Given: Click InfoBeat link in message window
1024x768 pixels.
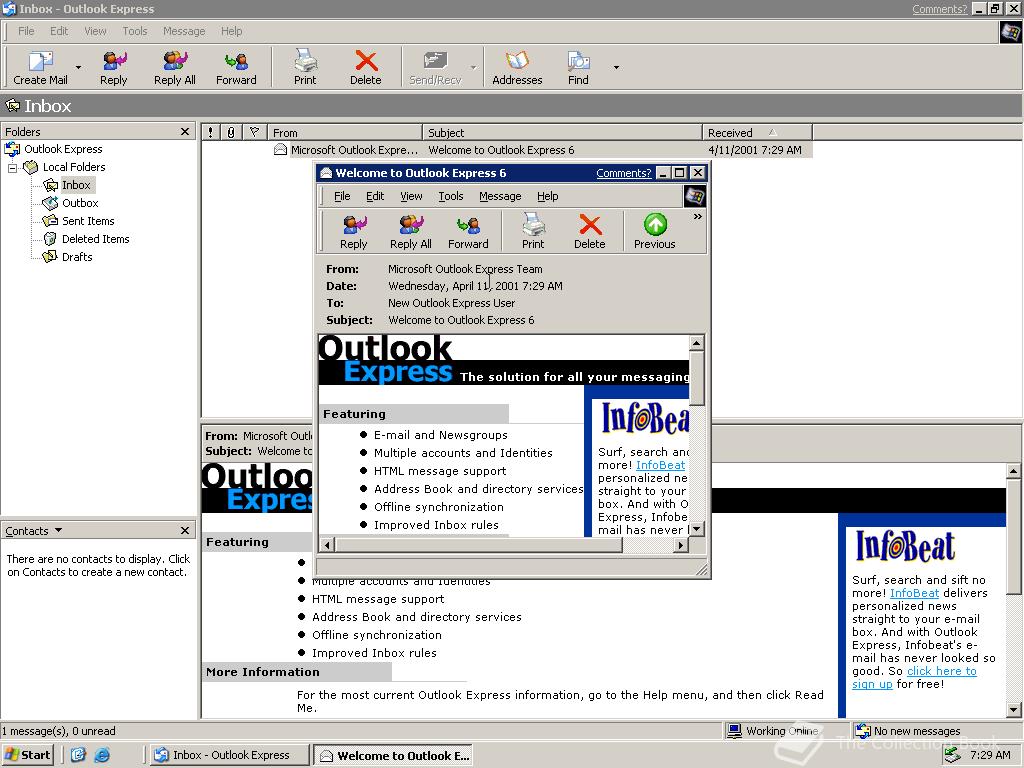Looking at the screenshot, I should click(x=660, y=465).
